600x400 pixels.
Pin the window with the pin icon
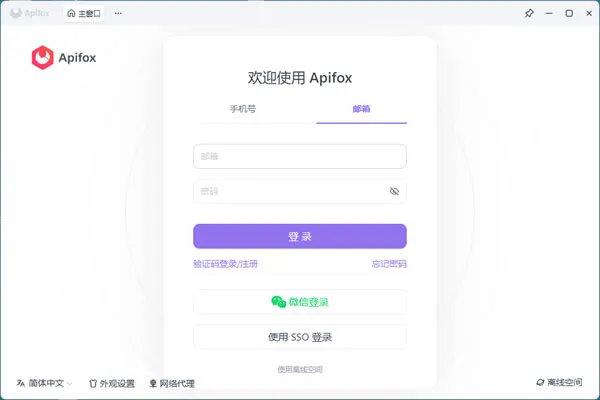coord(529,13)
